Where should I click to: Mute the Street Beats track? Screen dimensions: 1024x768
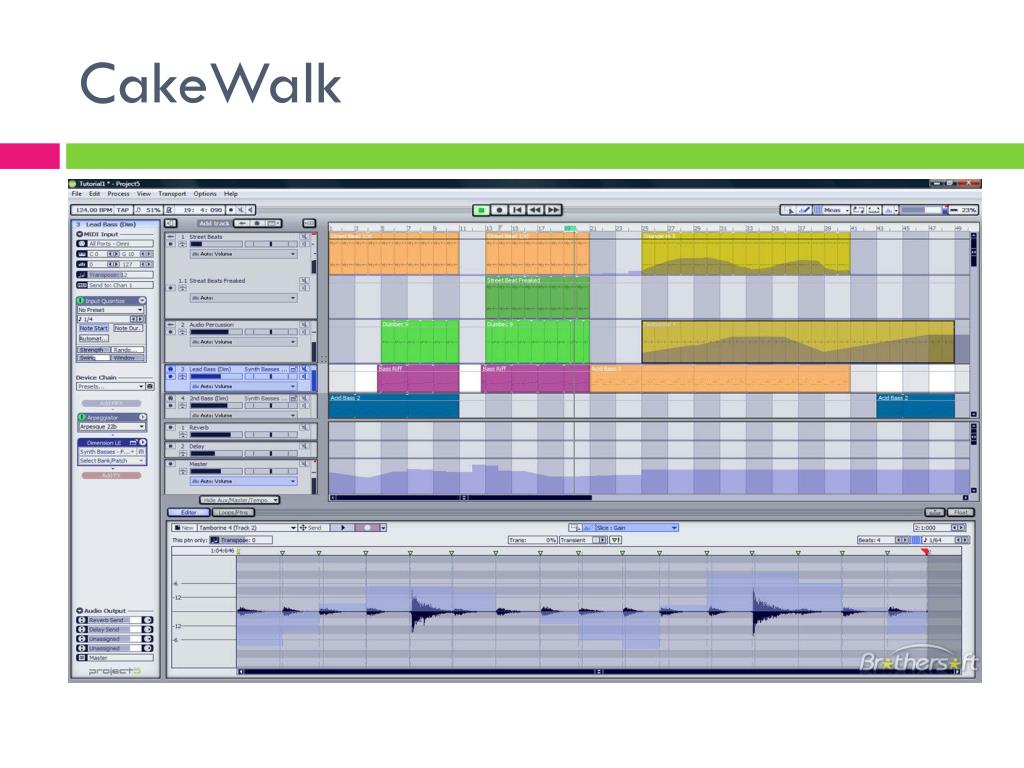(x=304, y=236)
